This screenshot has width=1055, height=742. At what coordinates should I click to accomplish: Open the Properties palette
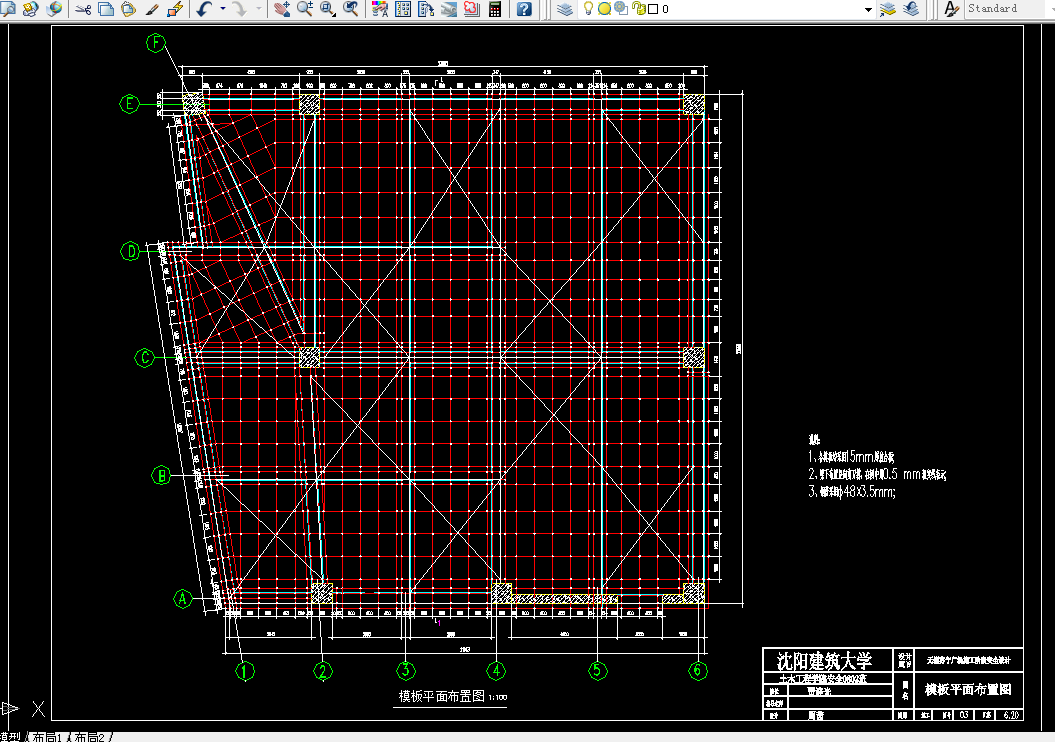380,9
